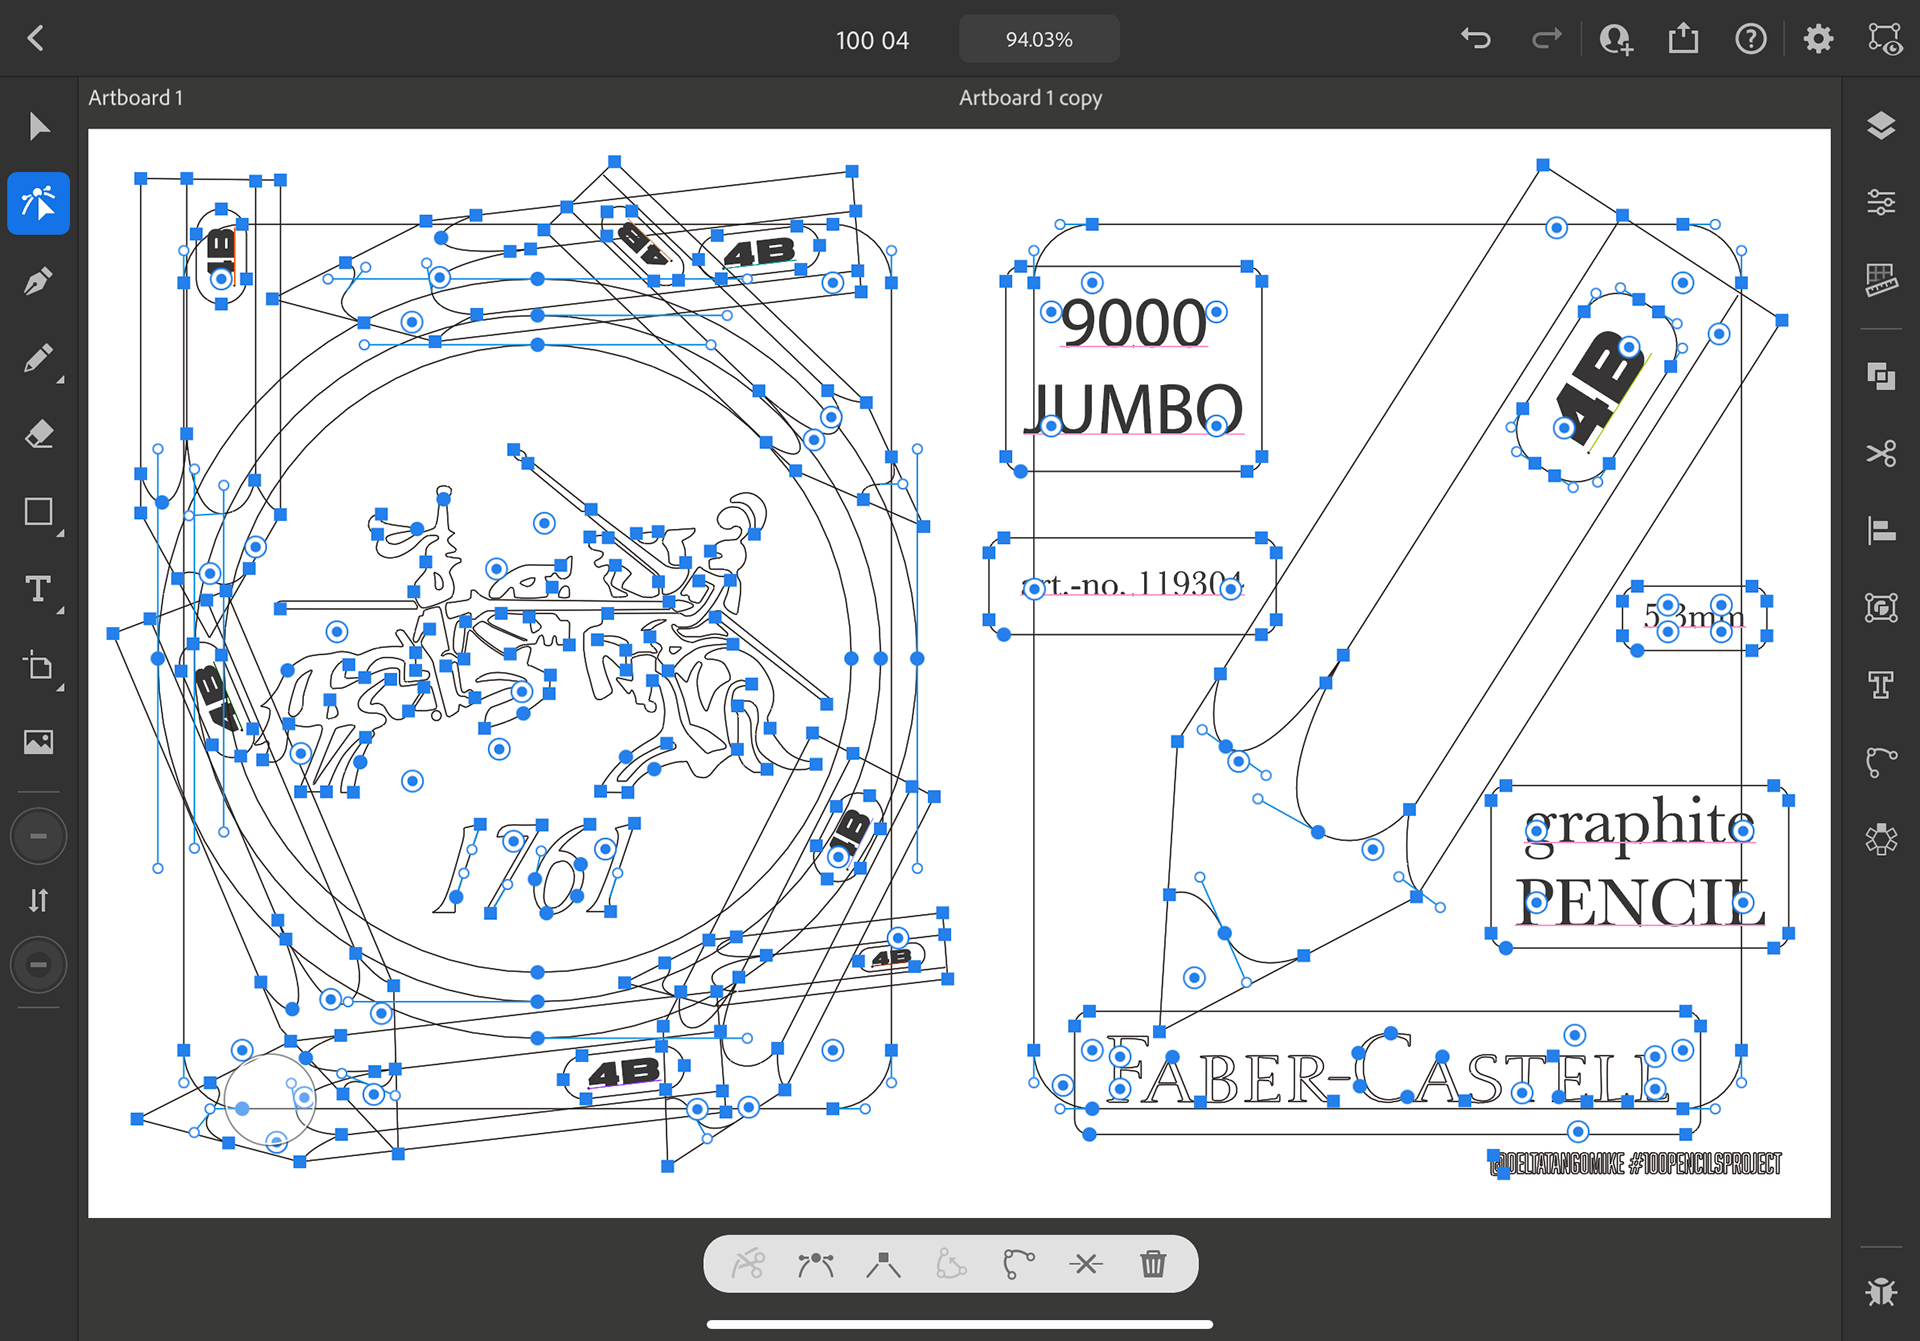Choose the Place Image tool
The image size is (1920, 1341).
(x=38, y=742)
